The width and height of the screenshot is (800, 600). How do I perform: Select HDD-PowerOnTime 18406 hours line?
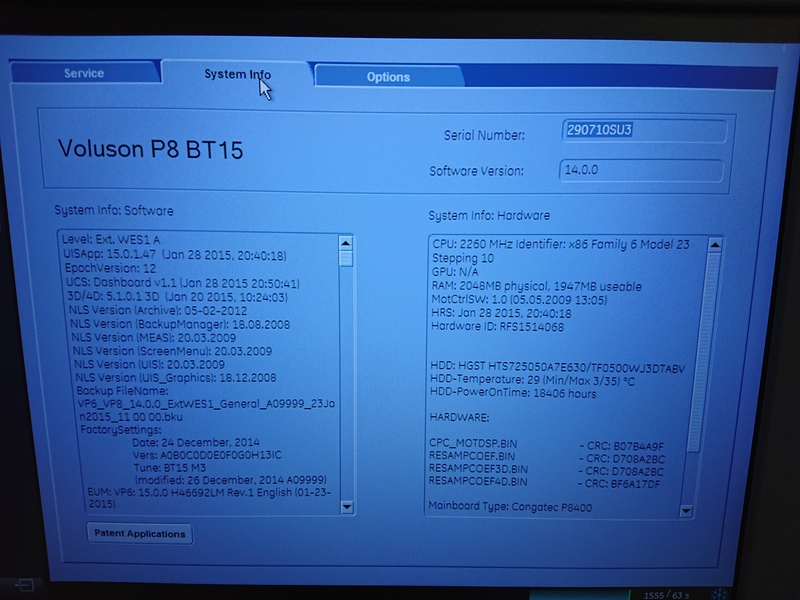[513, 393]
